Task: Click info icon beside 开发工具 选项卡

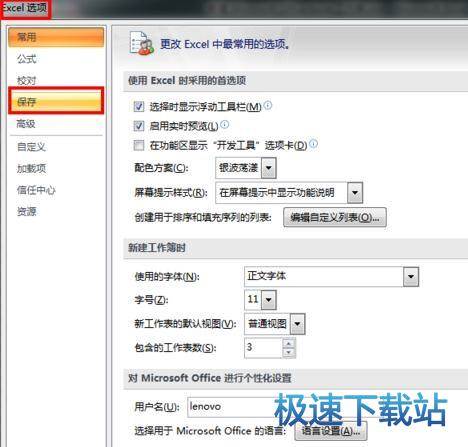Action: 314,144
